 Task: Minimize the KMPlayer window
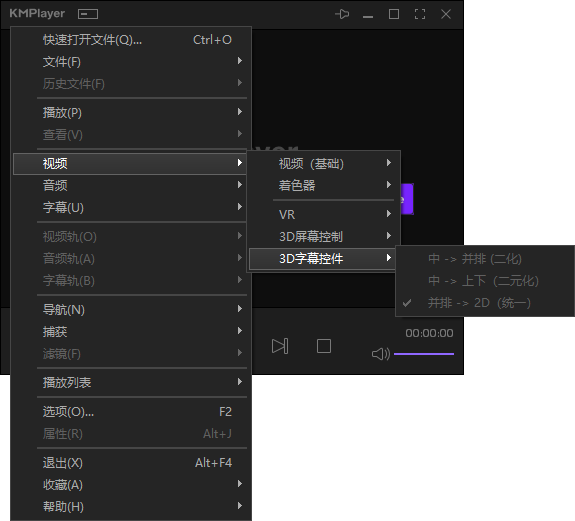pyautogui.click(x=368, y=16)
